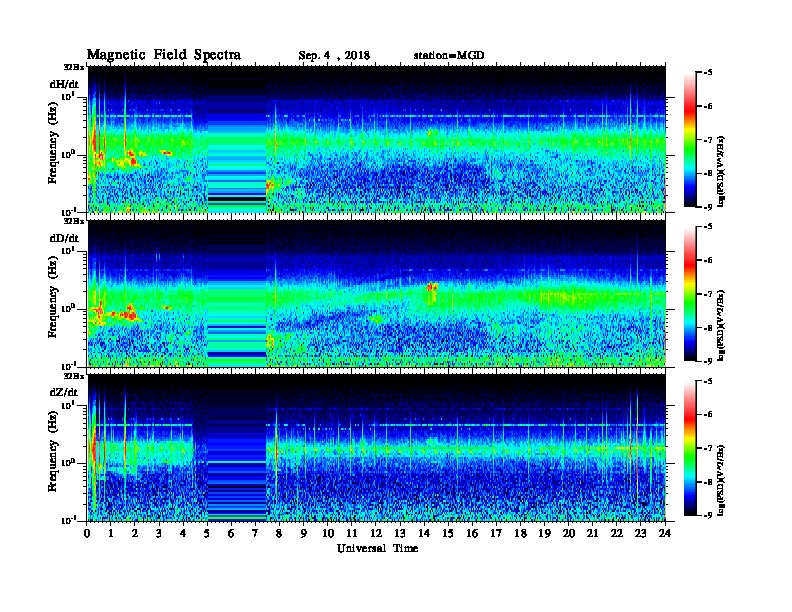Click the "dH/dt" panel label
The image size is (792, 612).
pyautogui.click(x=64, y=84)
